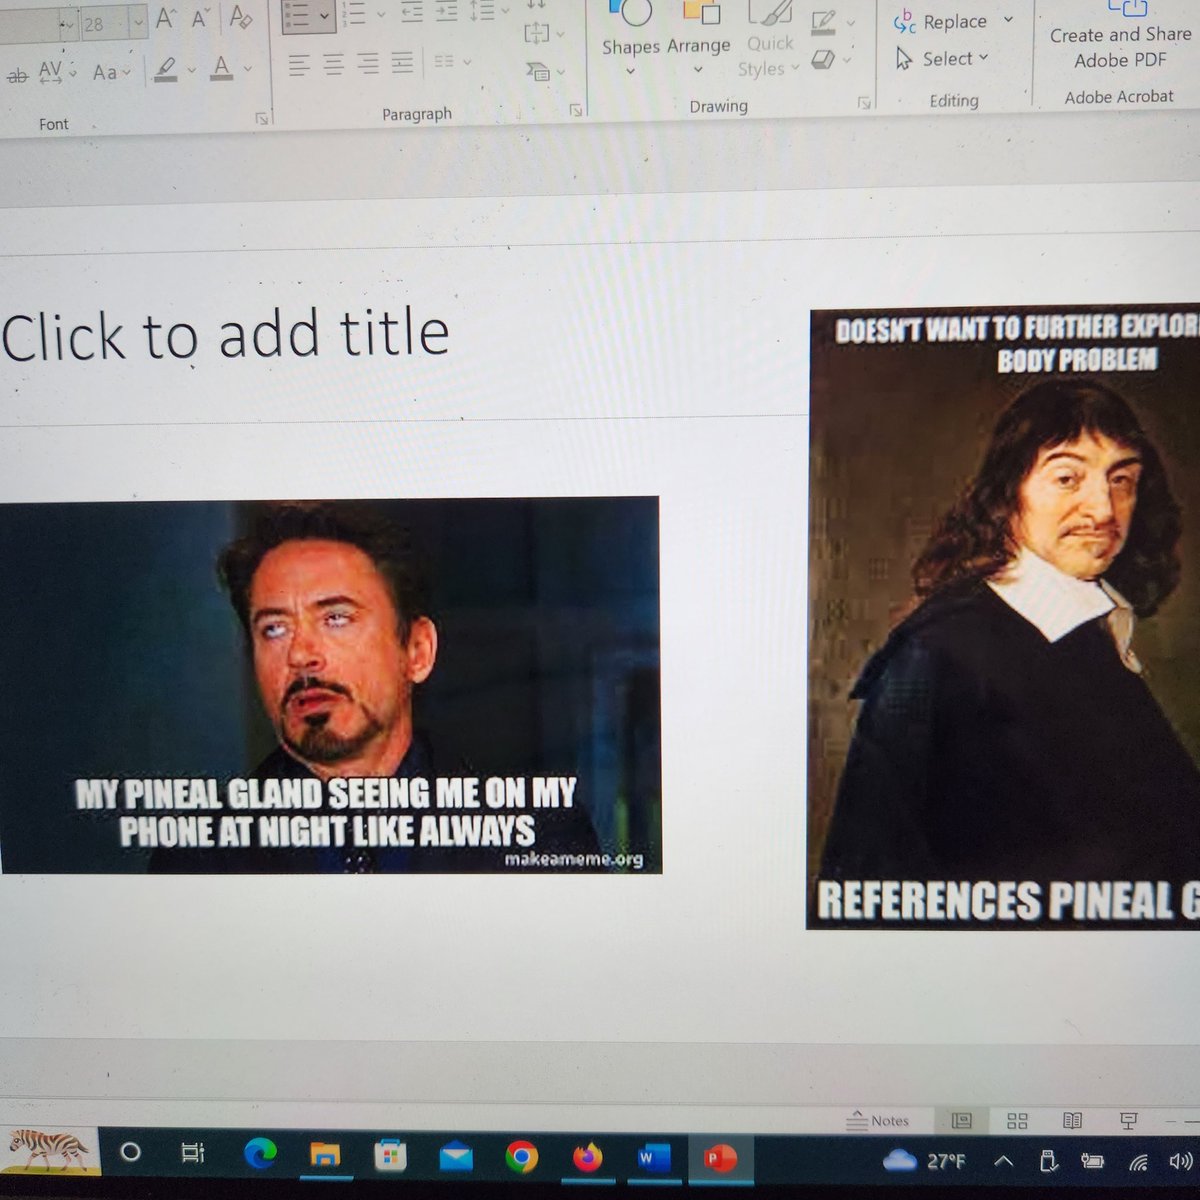1200x1200 pixels.
Task: Click the font size field showing 28
Action: (x=103, y=23)
